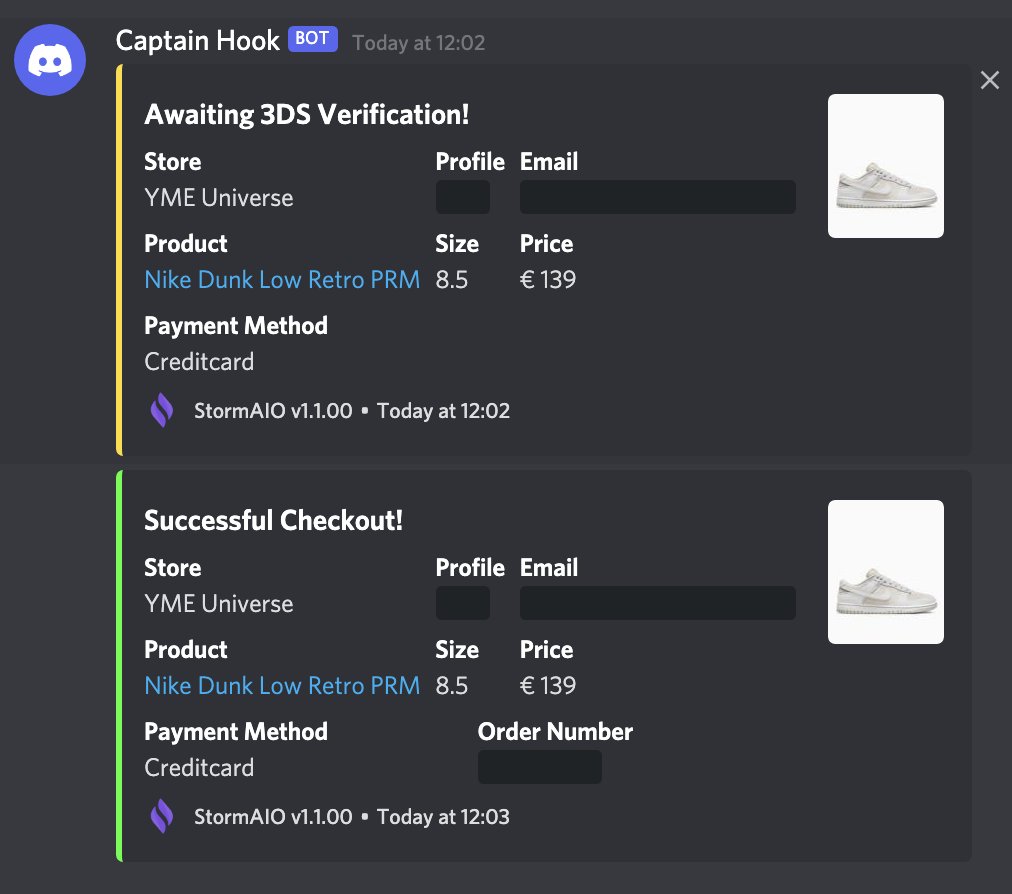Open sneaker thumbnail in Successful Checkout embed
Image resolution: width=1012 pixels, height=894 pixels.
click(x=886, y=572)
